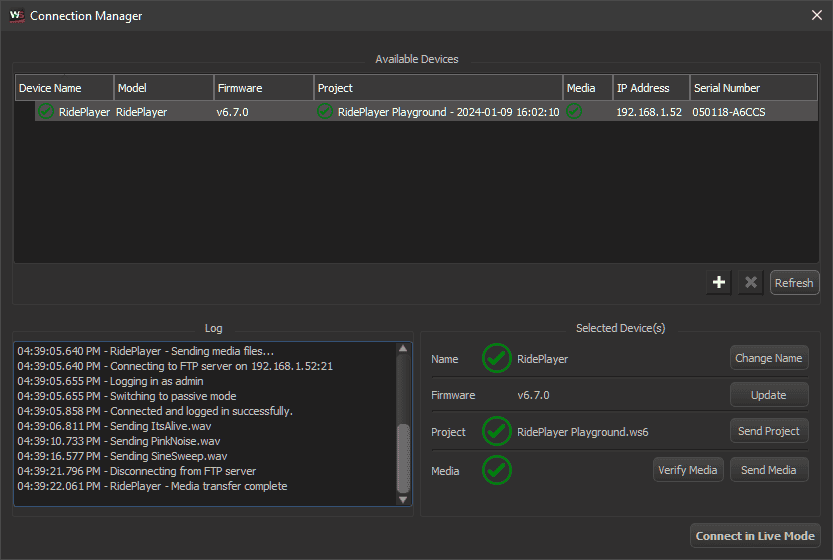
Task: Click the Media column green checkmark in table
Action: coord(574,112)
